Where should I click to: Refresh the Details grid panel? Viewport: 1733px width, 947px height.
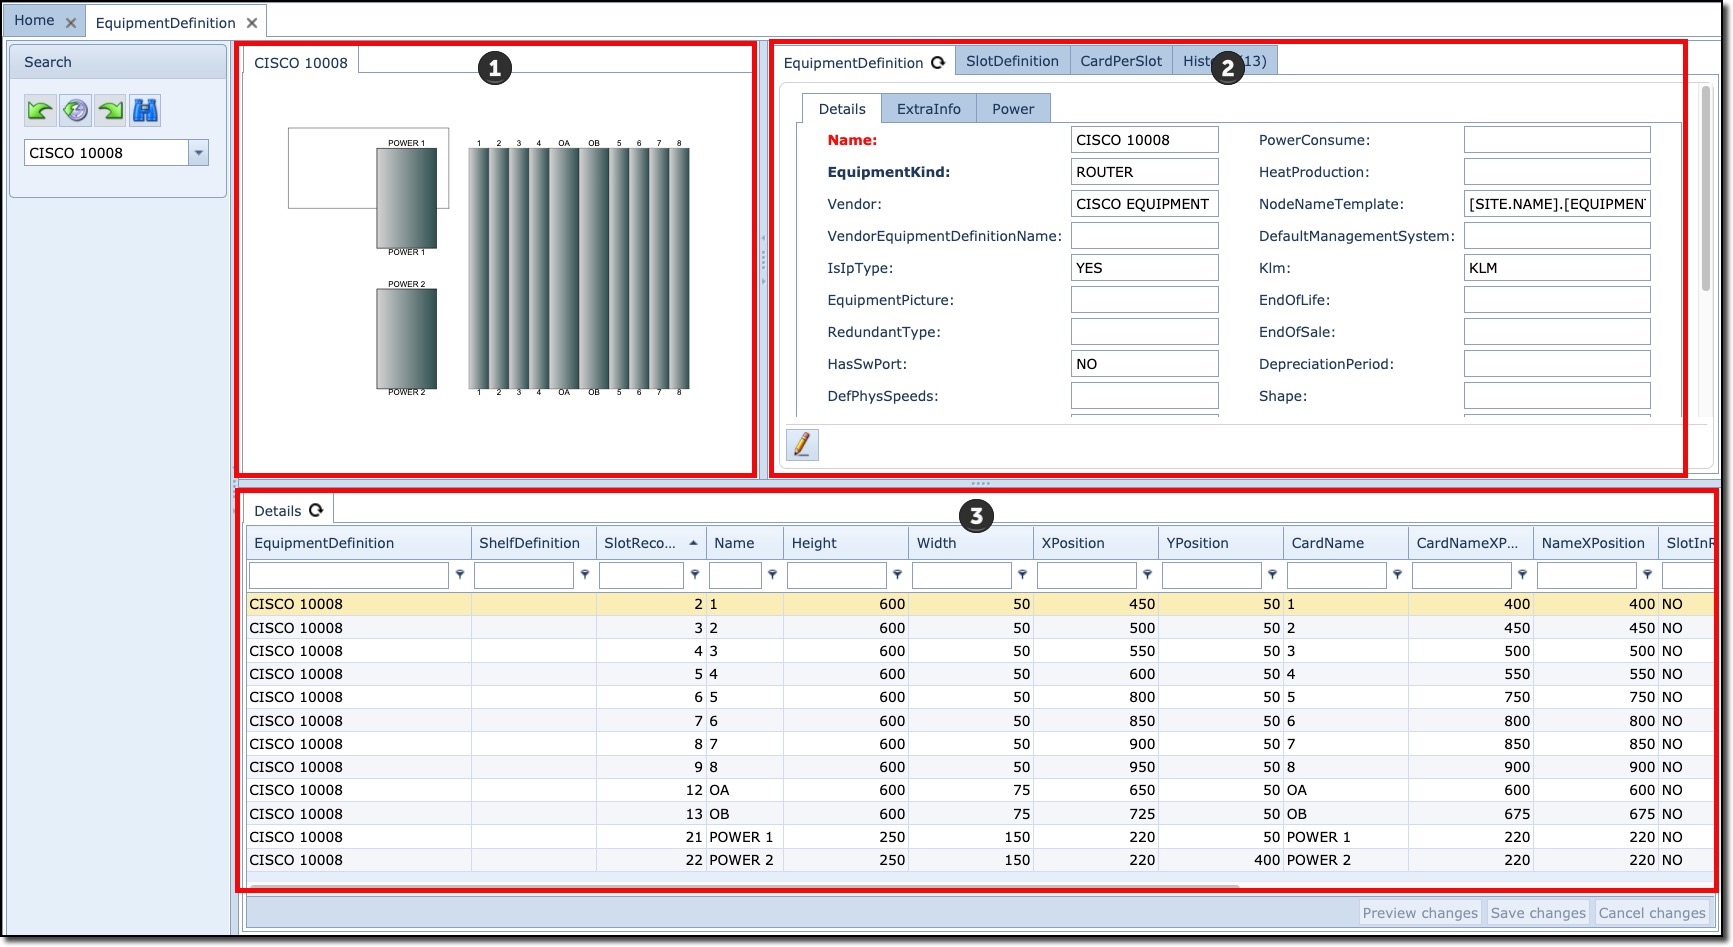point(316,510)
